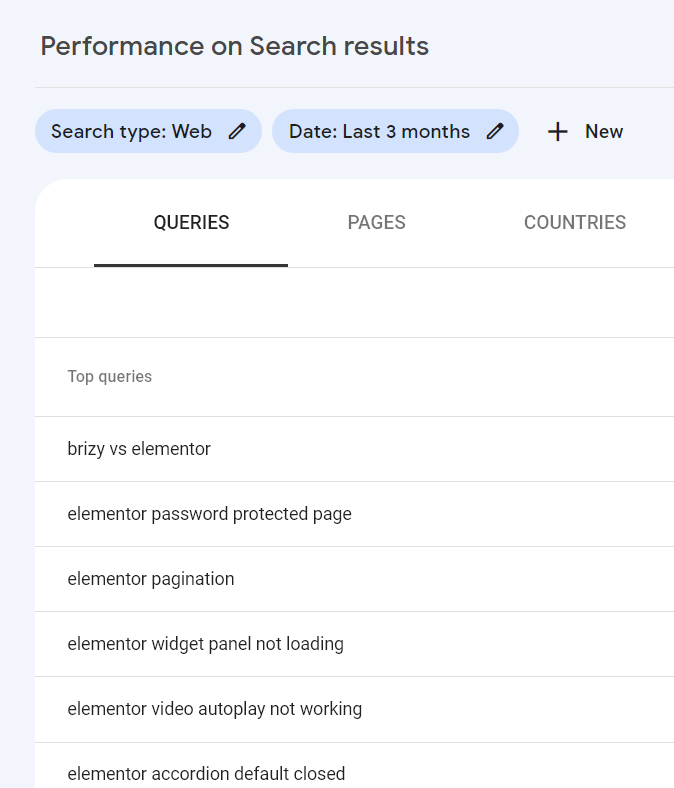Select the Top queries column header
The height and width of the screenshot is (788, 674).
point(110,376)
